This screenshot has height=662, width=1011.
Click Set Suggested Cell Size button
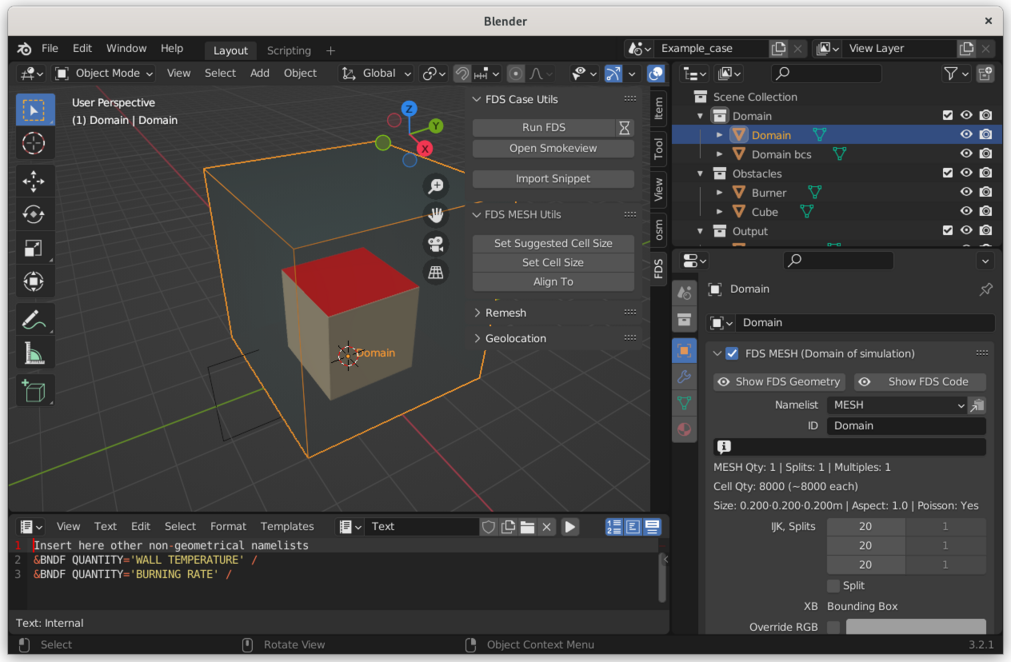click(x=553, y=243)
